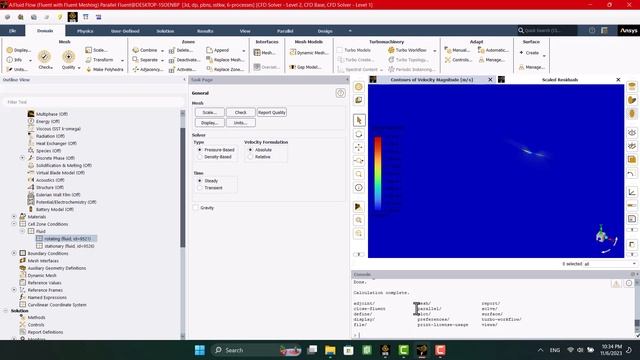The width and height of the screenshot is (640, 360).
Task: Click Dynamic Mesh in the Mesh Models group
Action: pos(308,53)
